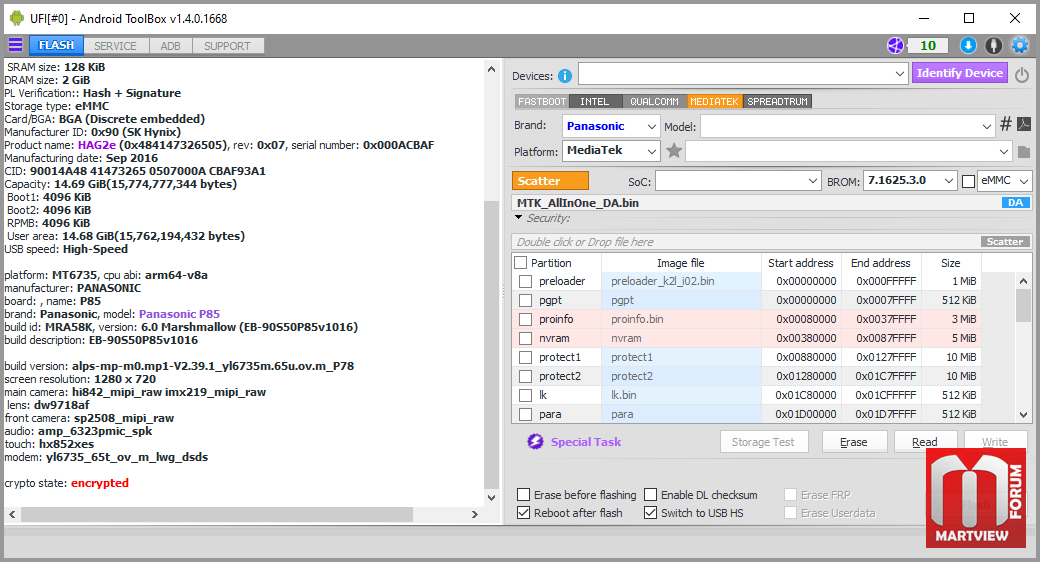Open the SoC dropdown
This screenshot has width=1040, height=562.
[x=739, y=180]
